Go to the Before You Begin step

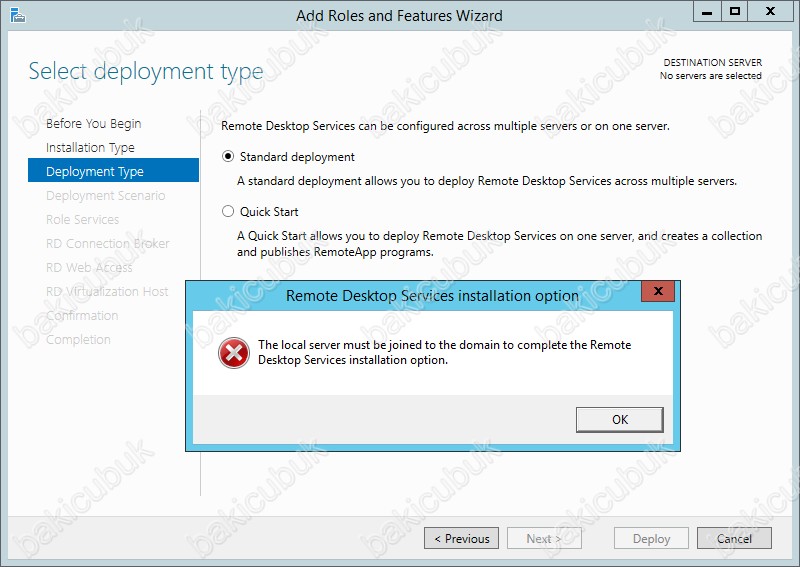tap(94, 124)
